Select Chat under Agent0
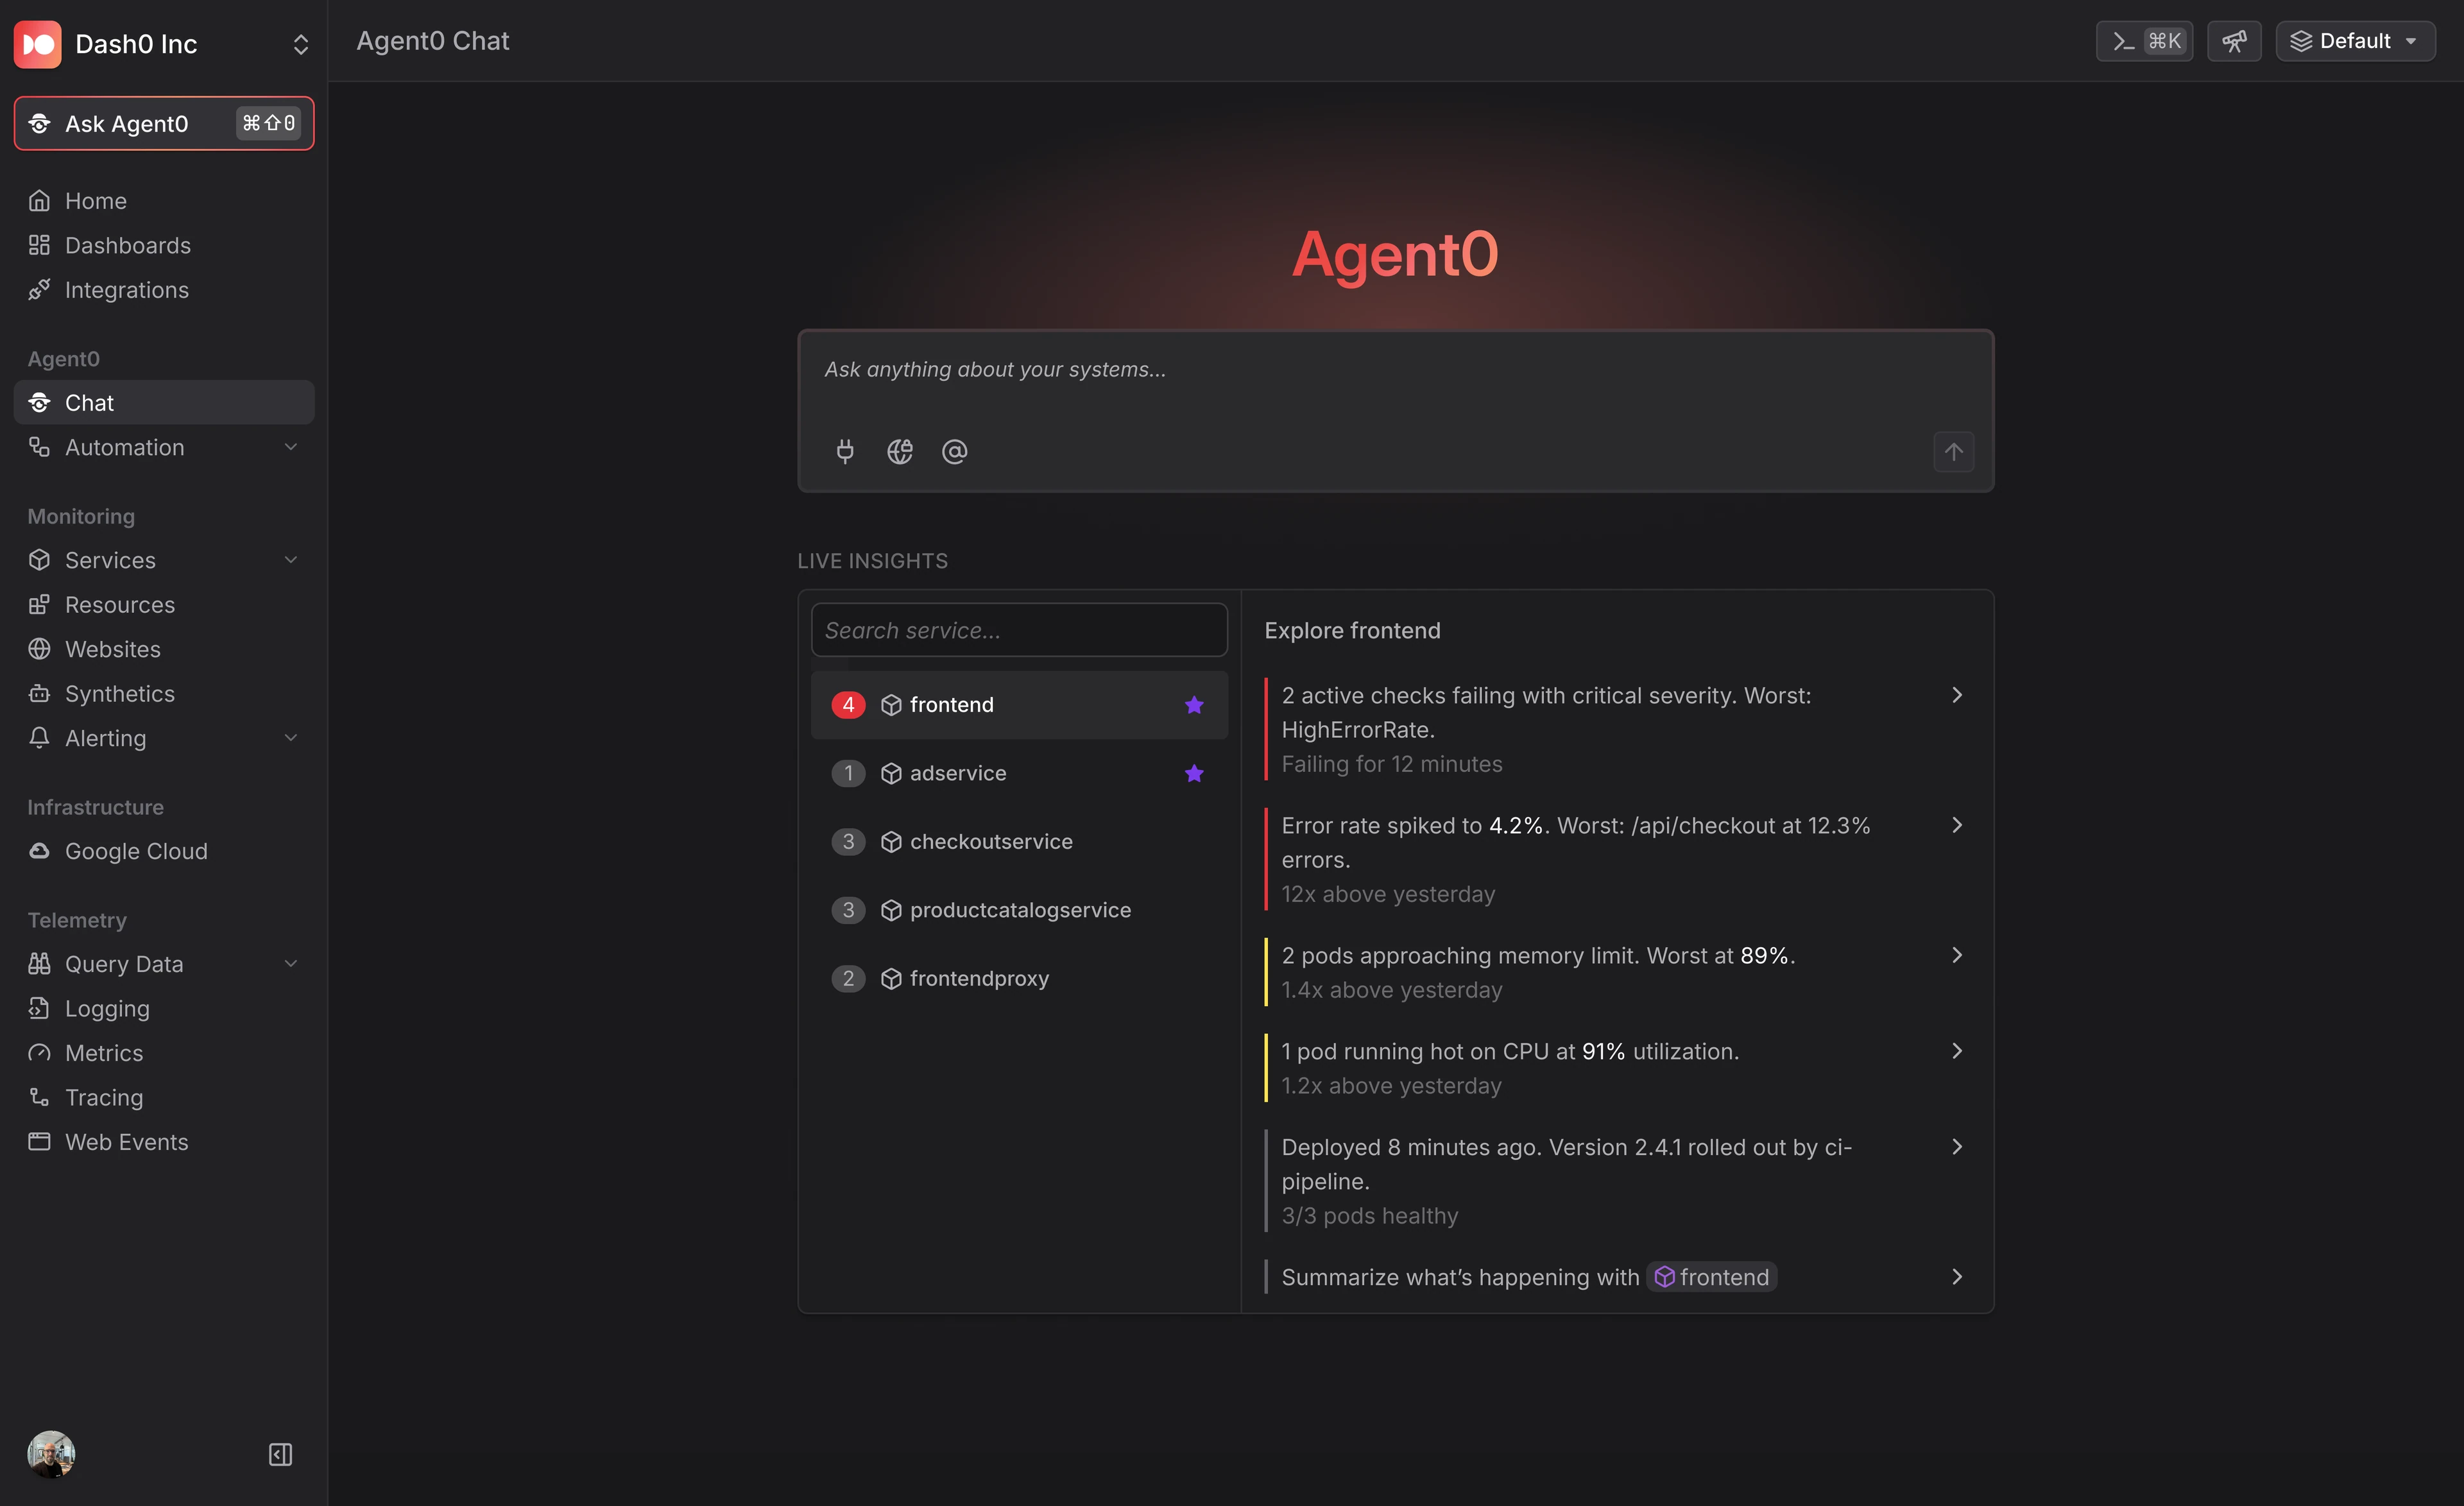 point(164,403)
